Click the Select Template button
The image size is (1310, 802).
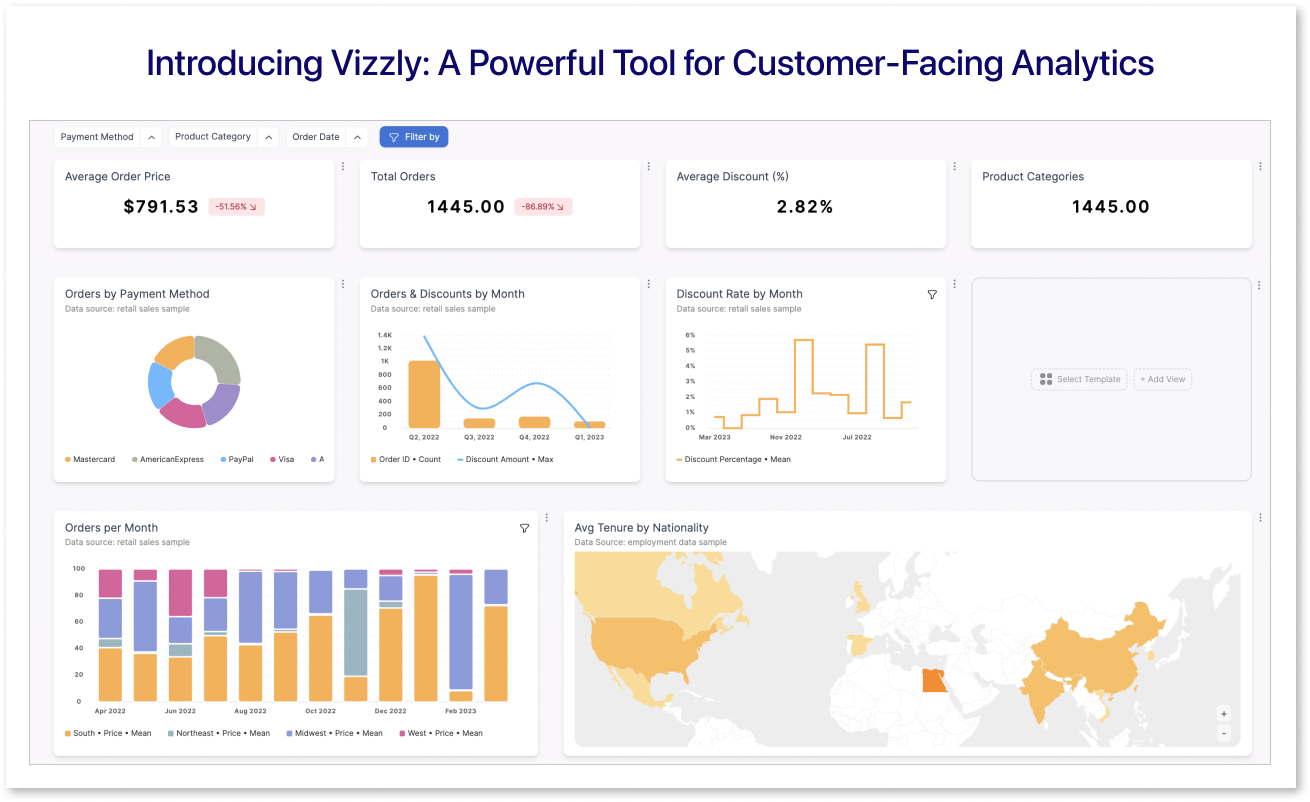tap(1080, 379)
